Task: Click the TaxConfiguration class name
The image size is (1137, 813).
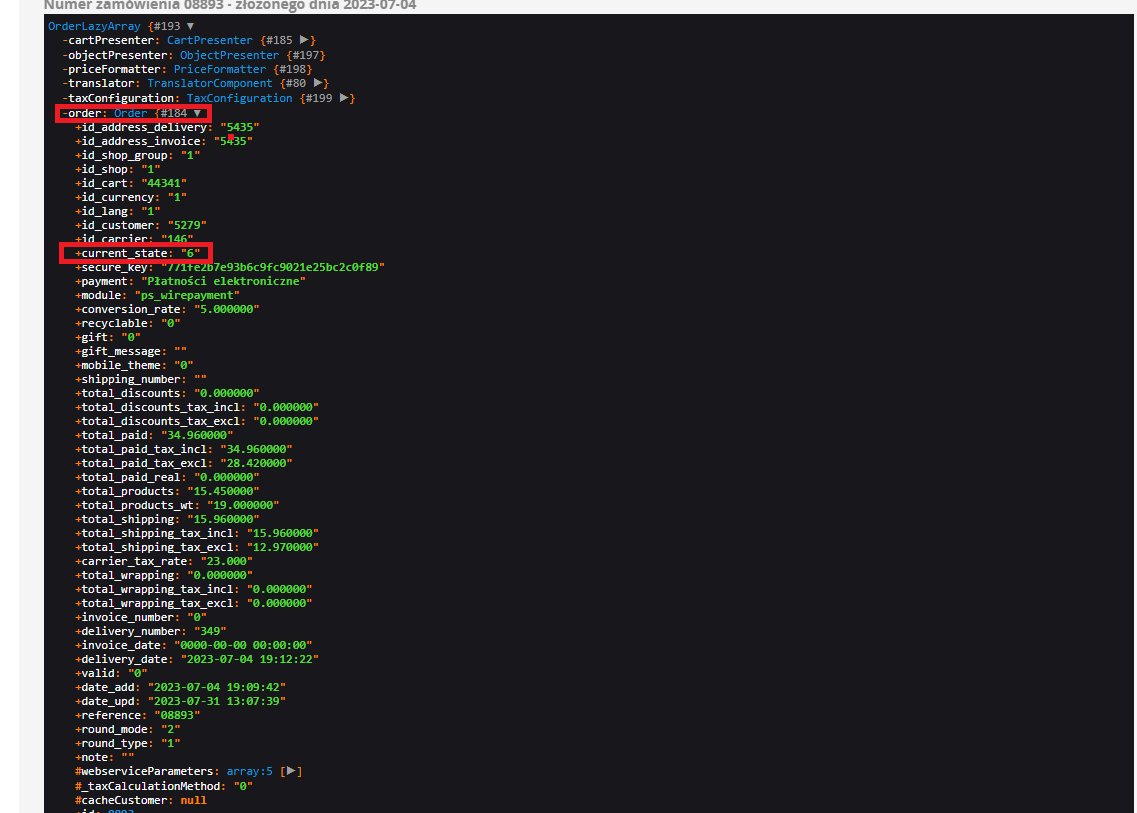Action: click(239, 98)
